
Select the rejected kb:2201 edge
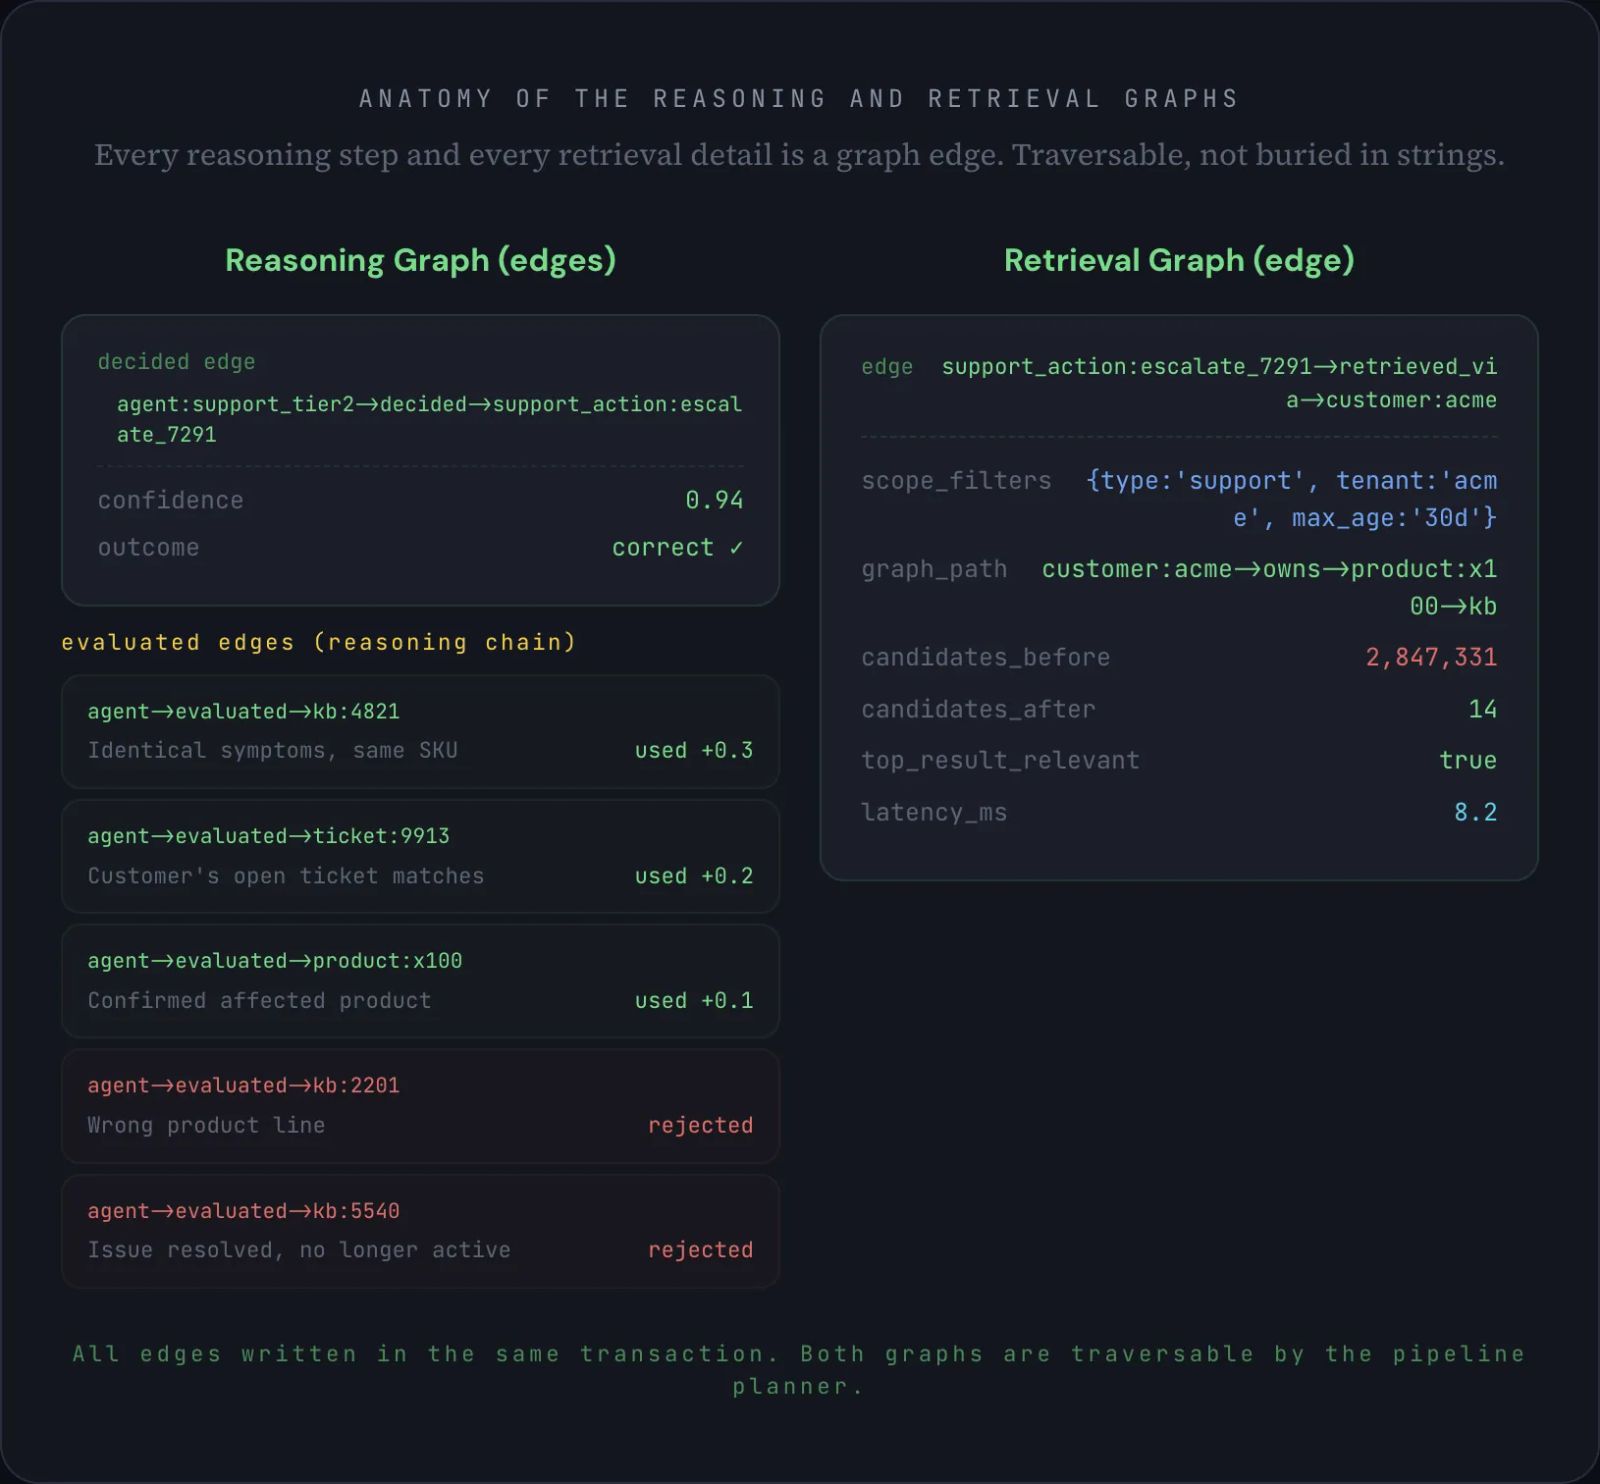[x=243, y=1086]
